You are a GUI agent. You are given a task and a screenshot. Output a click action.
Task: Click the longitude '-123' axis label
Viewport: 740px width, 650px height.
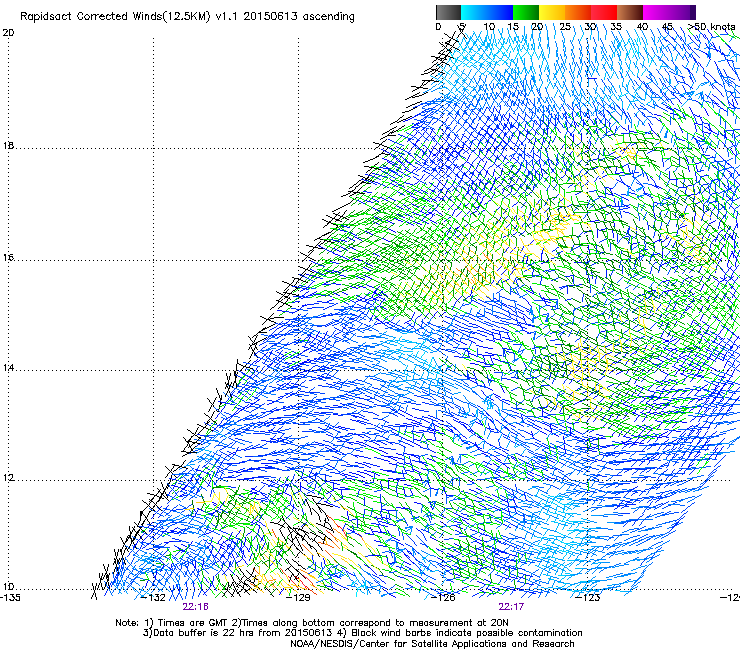point(588,598)
